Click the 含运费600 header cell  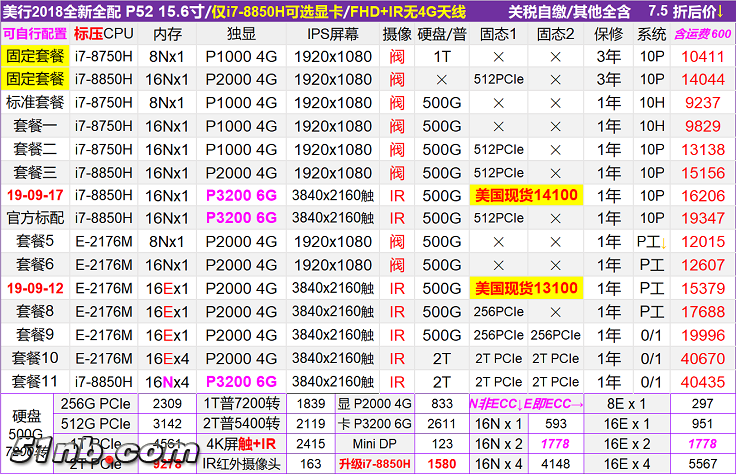tap(702, 34)
